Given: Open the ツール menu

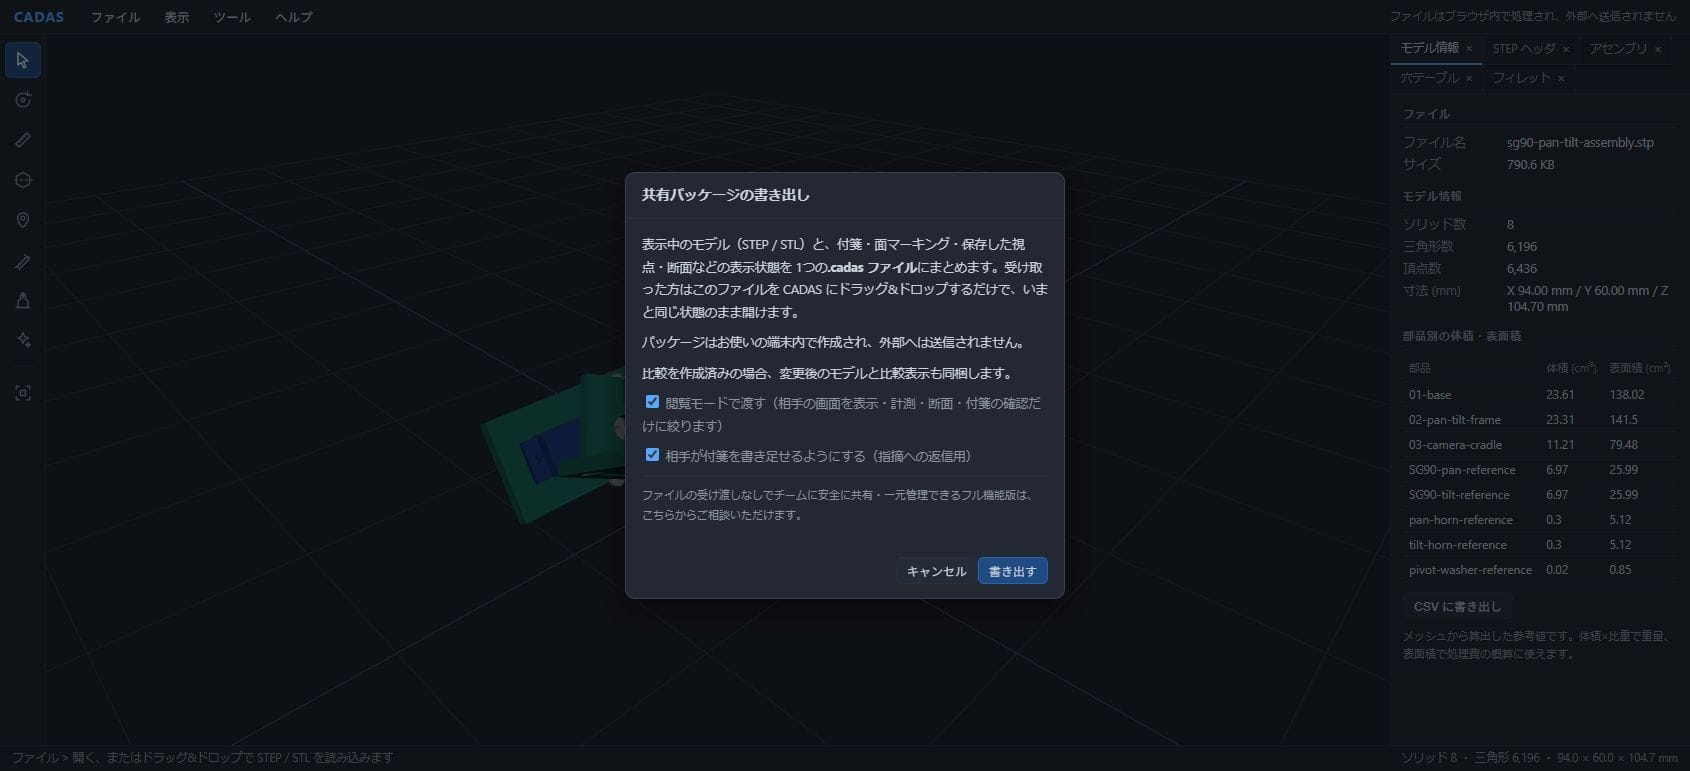Looking at the screenshot, I should pyautogui.click(x=232, y=17).
